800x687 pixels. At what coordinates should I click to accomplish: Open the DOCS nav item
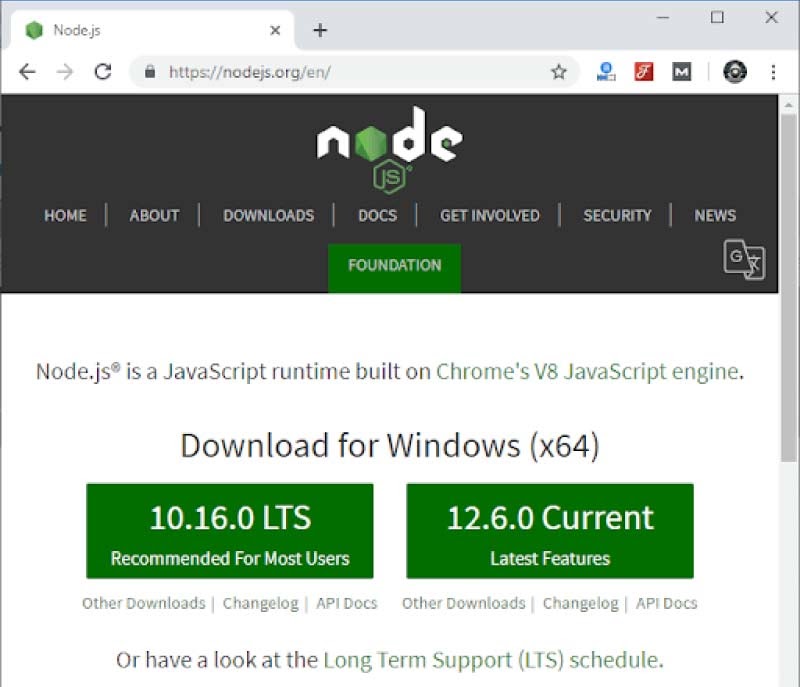pyautogui.click(x=378, y=216)
